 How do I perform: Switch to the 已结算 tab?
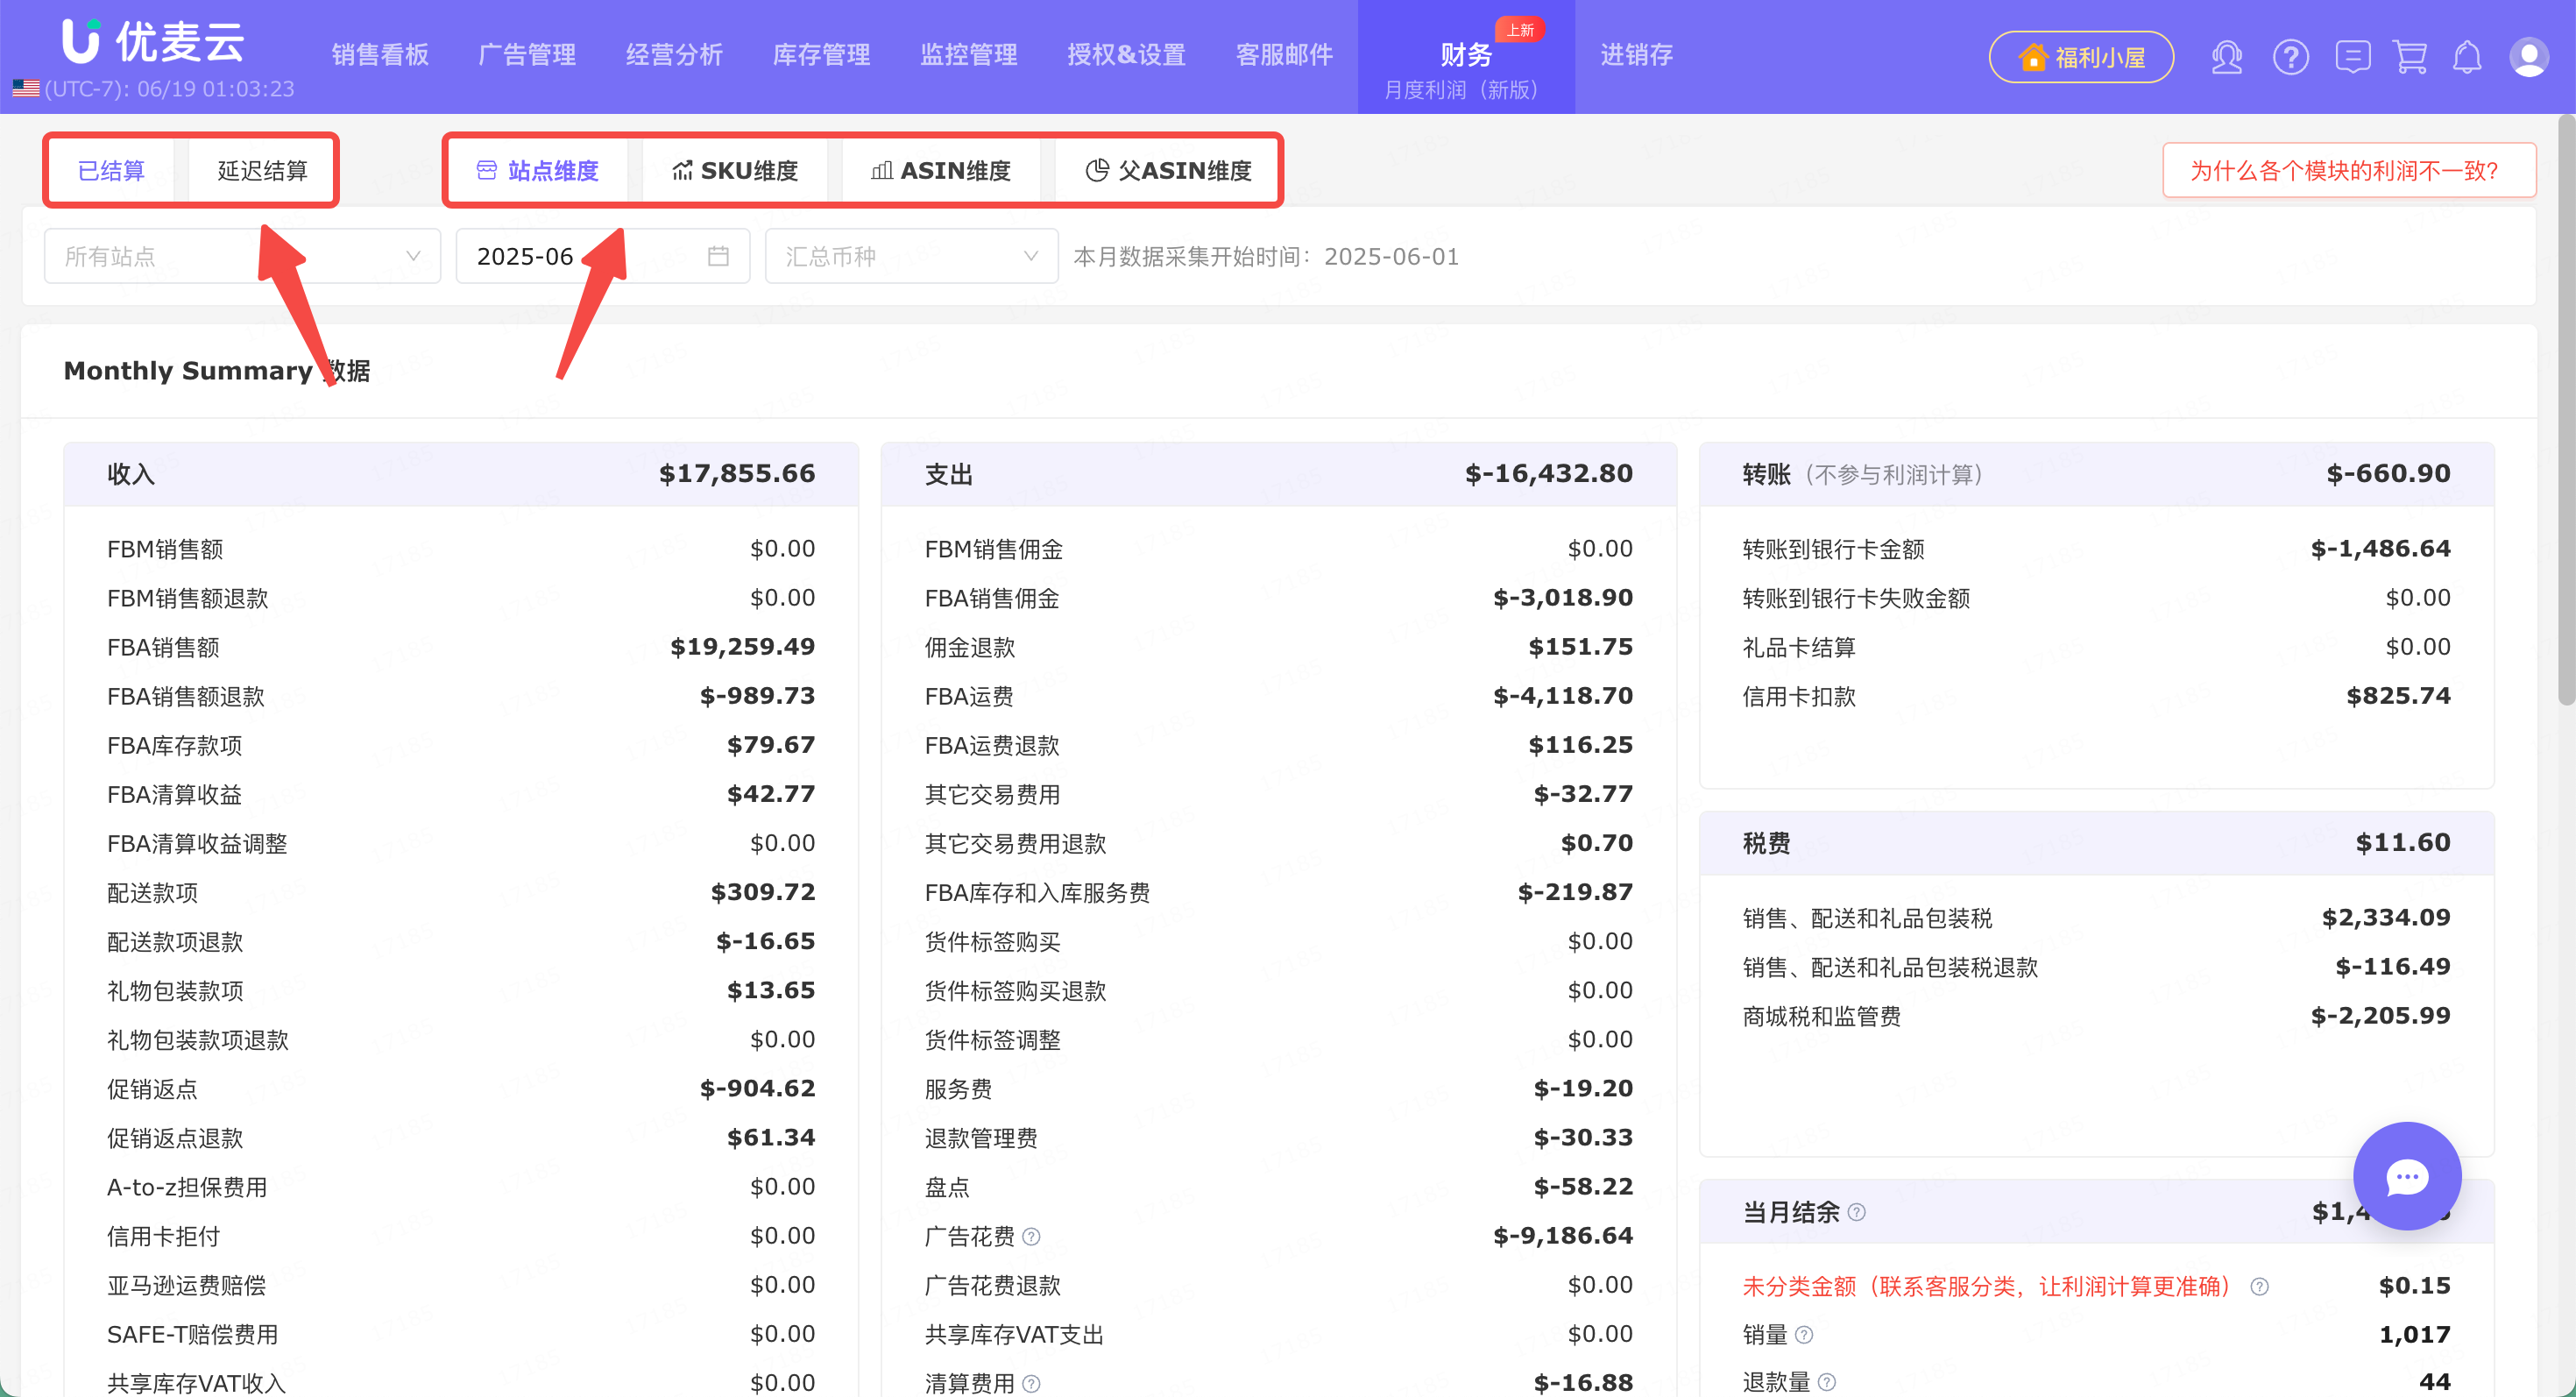coord(112,171)
